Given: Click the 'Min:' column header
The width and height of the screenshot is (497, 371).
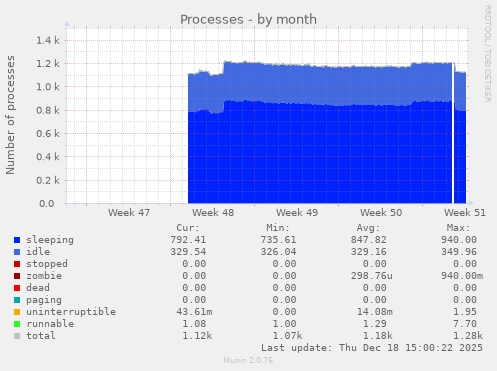Looking at the screenshot, I should (x=278, y=228).
